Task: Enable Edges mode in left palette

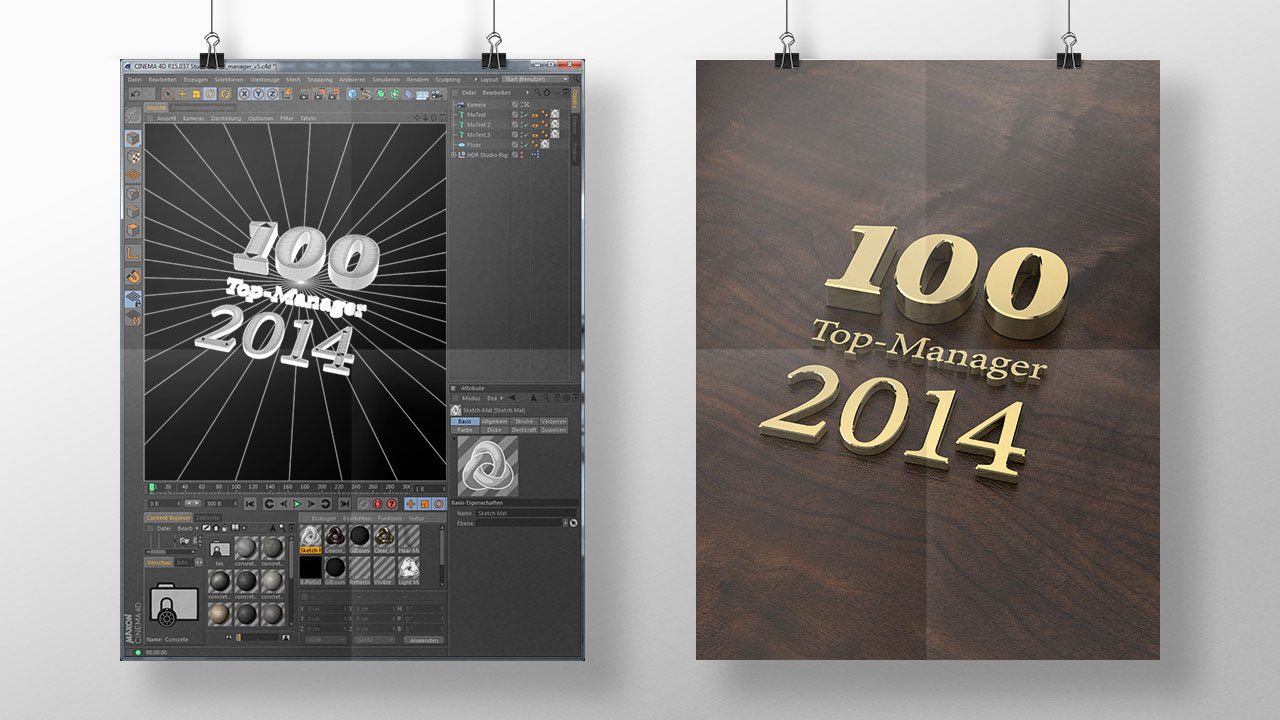Action: click(133, 211)
